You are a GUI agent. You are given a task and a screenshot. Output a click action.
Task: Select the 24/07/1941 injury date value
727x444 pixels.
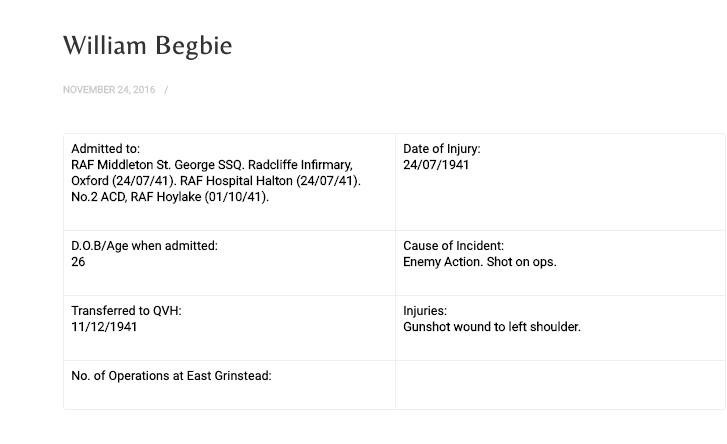tap(436, 165)
